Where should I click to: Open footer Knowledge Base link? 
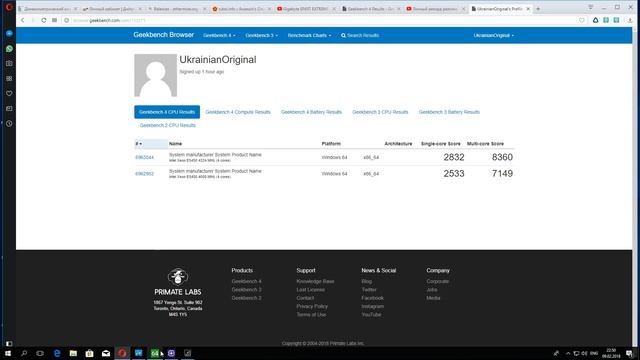[315, 281]
